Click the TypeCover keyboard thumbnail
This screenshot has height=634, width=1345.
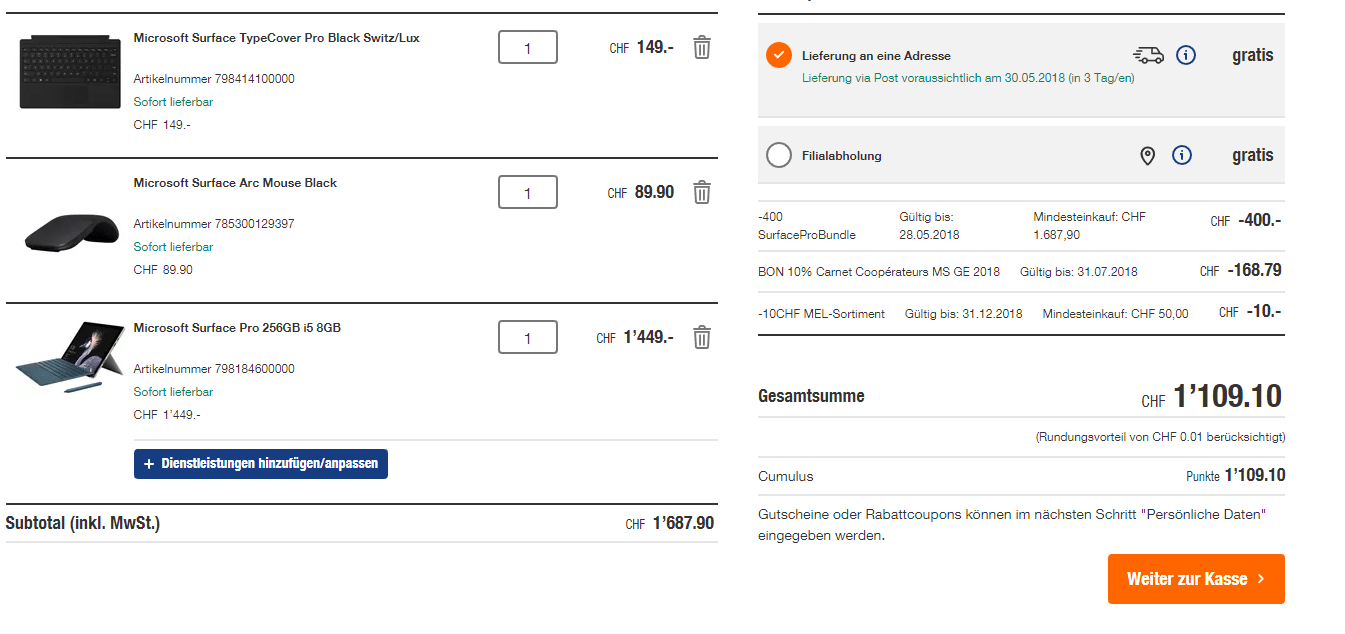(x=62, y=71)
